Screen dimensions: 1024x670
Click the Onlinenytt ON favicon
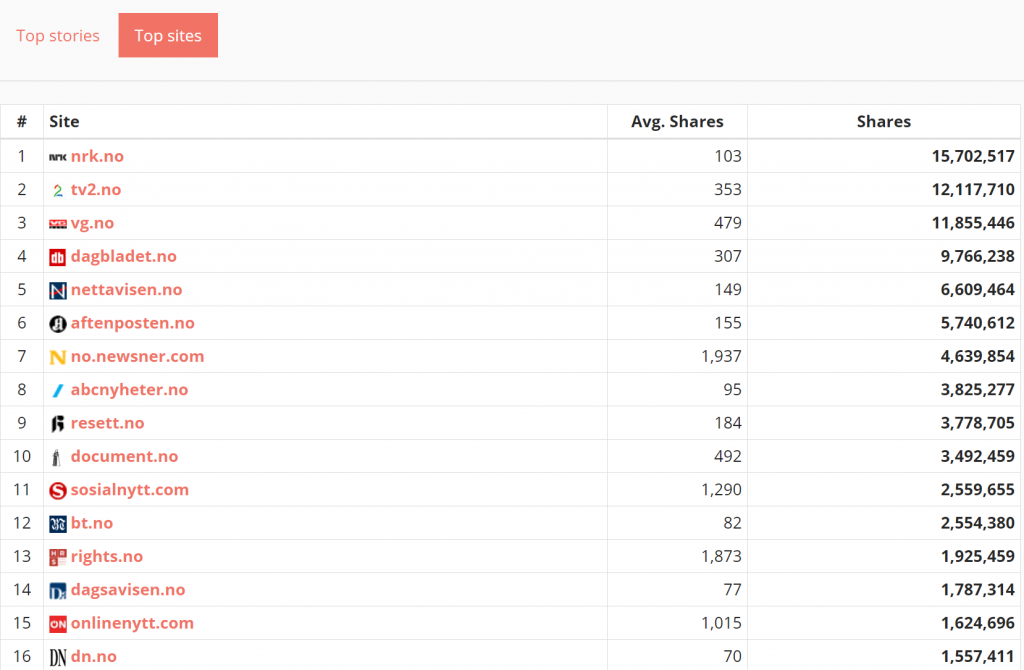(58, 624)
